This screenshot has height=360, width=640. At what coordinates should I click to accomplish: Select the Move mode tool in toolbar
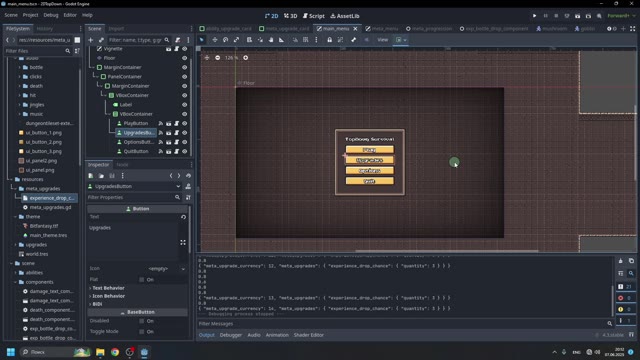pos(215,40)
